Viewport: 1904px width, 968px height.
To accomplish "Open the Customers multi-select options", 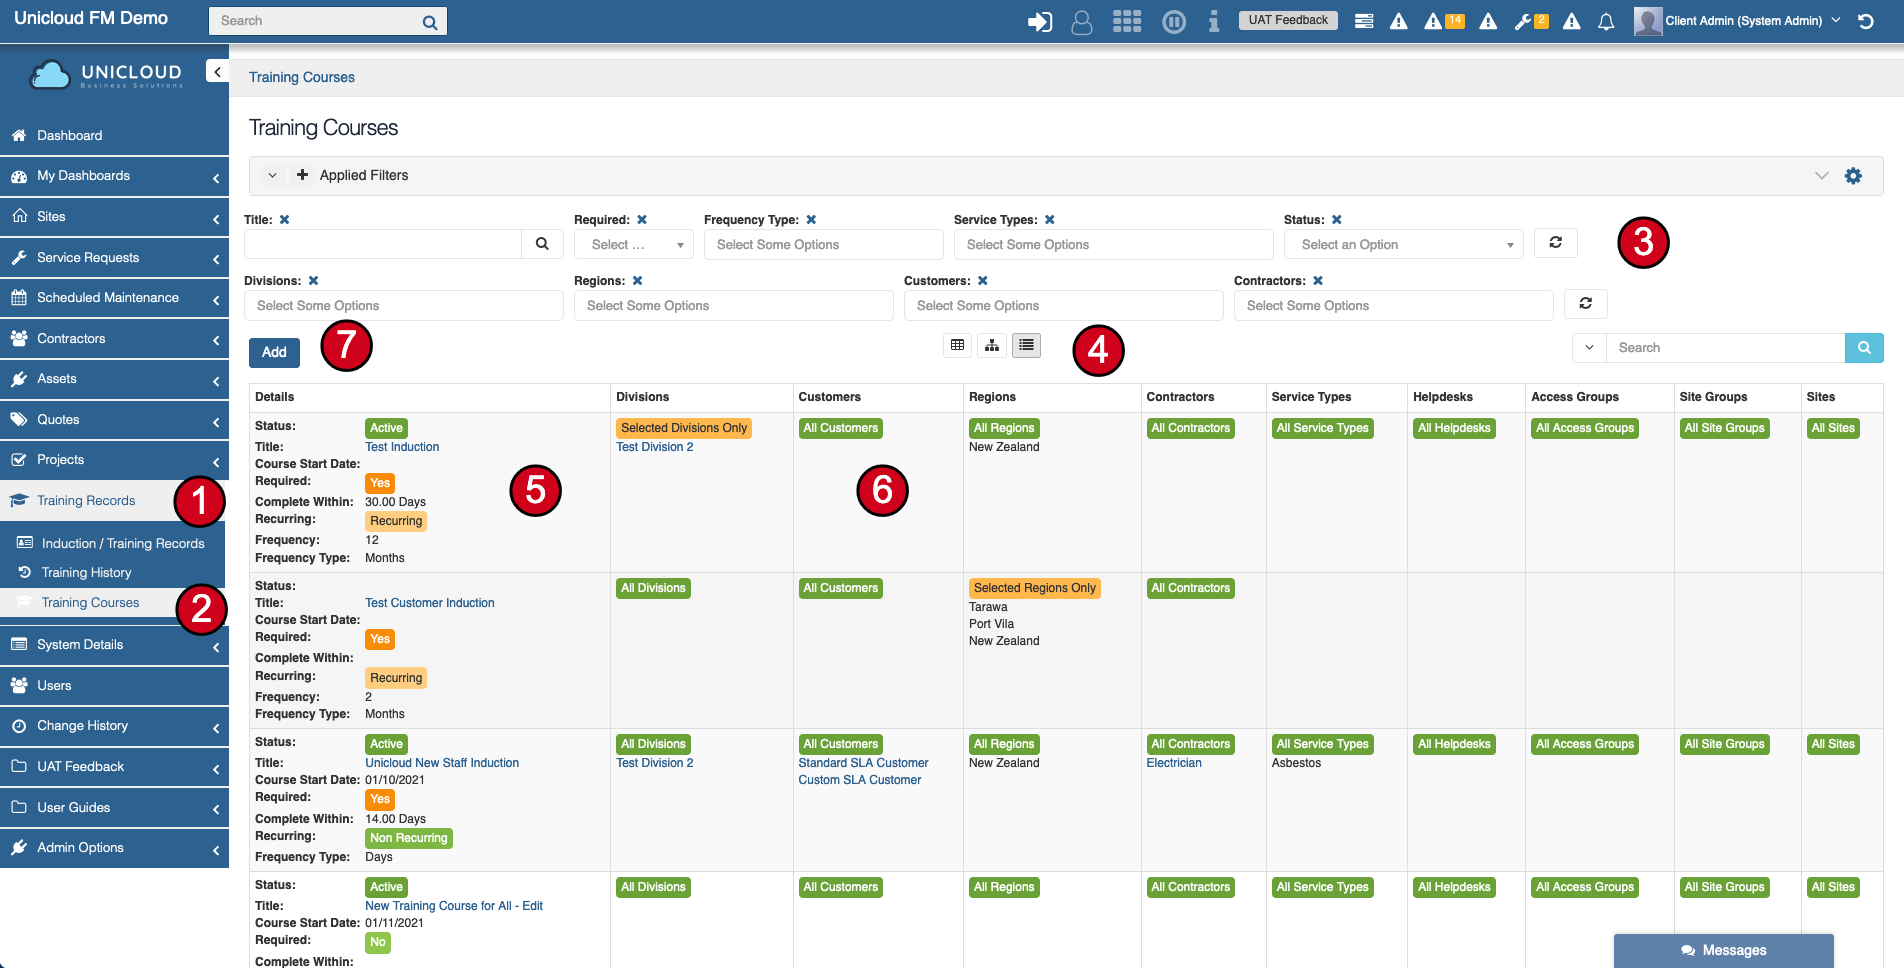I will (x=1064, y=306).
